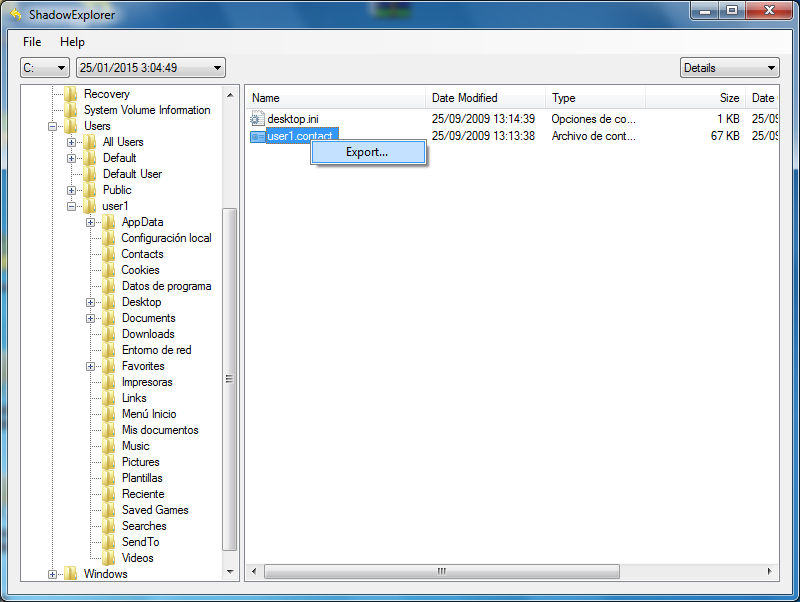Open the File menu
Image resolution: width=800 pixels, height=602 pixels.
click(x=32, y=42)
